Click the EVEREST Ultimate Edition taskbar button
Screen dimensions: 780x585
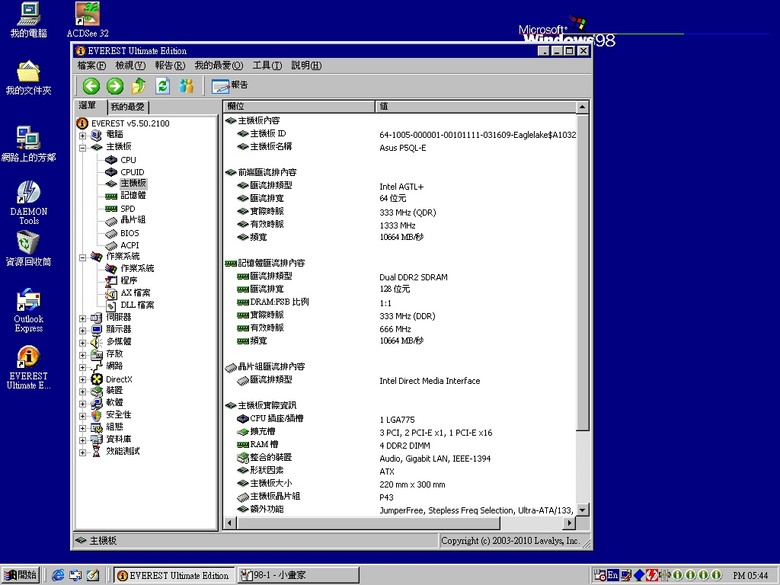174,575
